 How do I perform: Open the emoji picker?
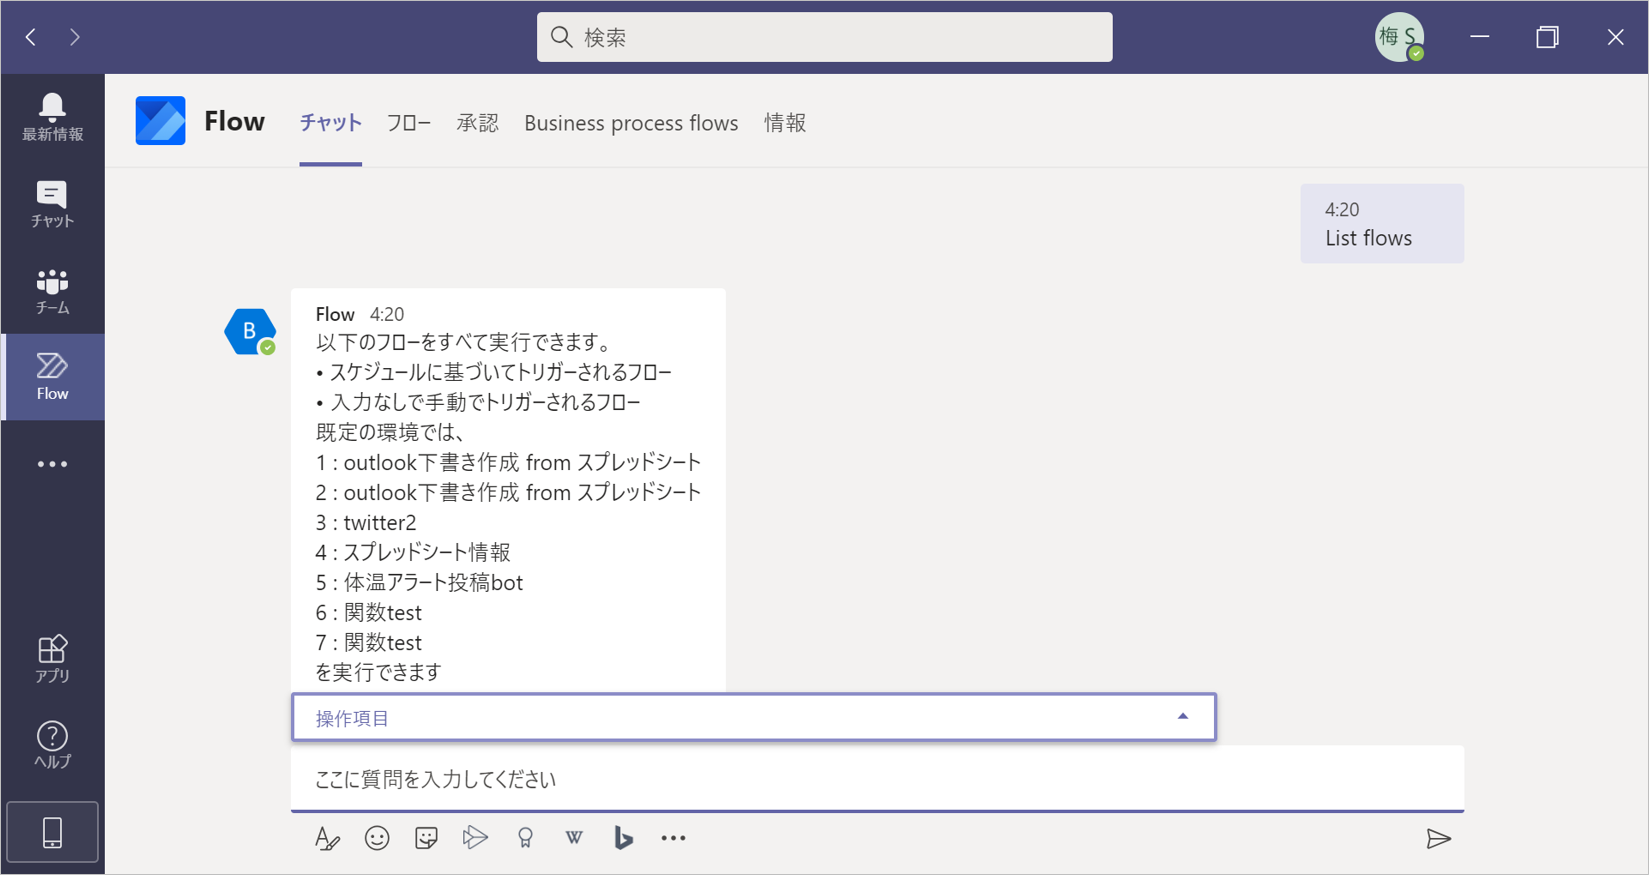tap(377, 838)
